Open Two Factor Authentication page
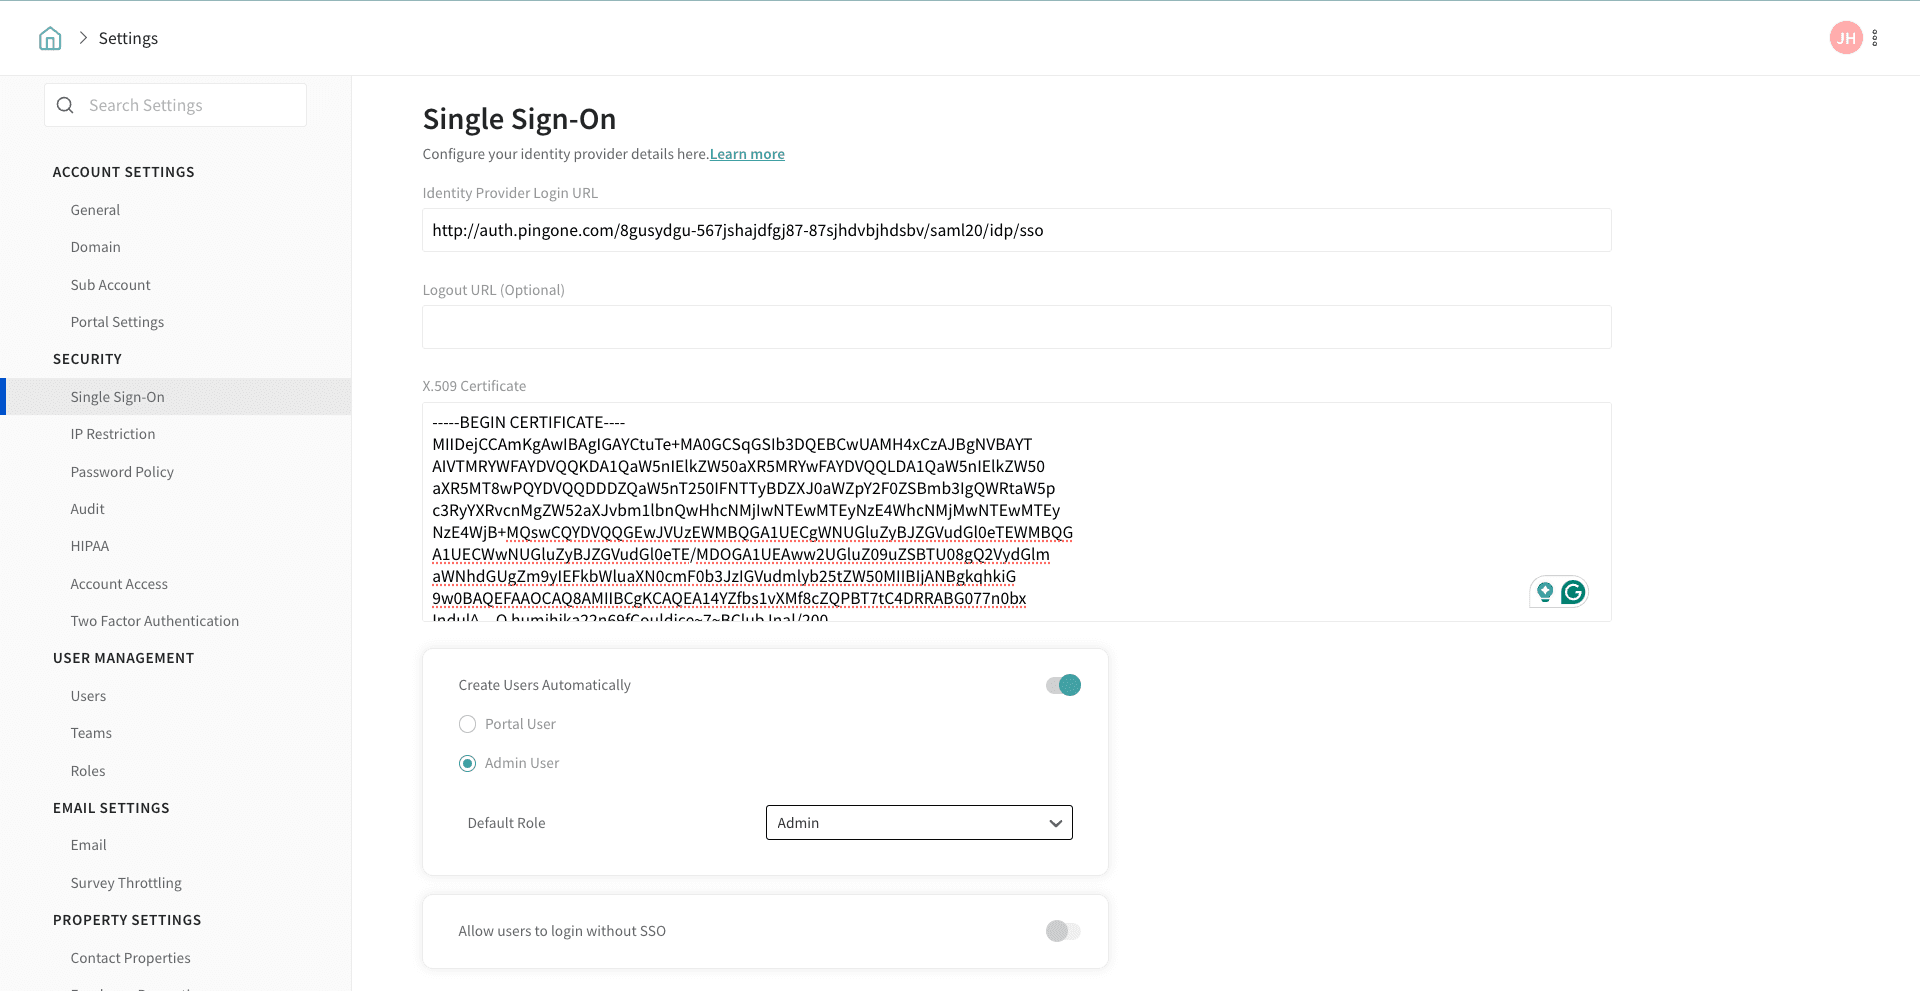This screenshot has width=1920, height=993. coord(155,621)
